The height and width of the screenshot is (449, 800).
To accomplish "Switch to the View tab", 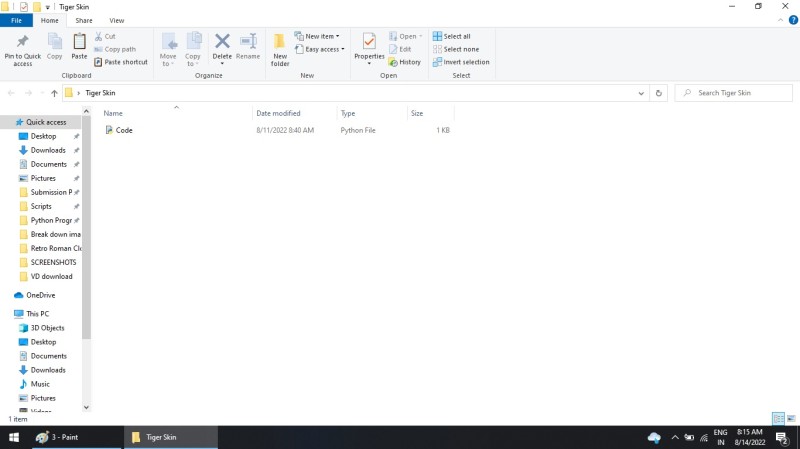I will (116, 20).
